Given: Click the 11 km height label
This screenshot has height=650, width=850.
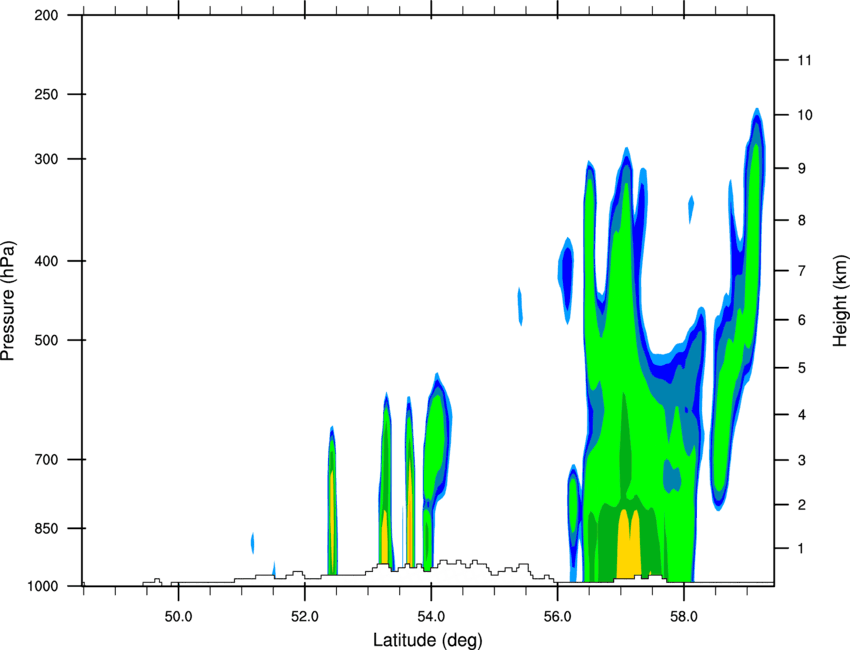Looking at the screenshot, I should (804, 60).
